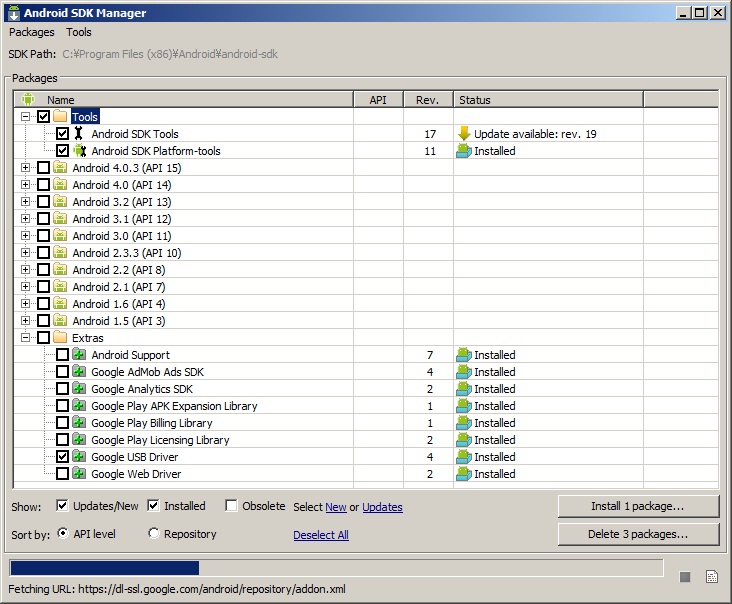The height and width of the screenshot is (604, 732).
Task: Toggle the Updates/New show filter checkbox
Action: [x=62, y=506]
